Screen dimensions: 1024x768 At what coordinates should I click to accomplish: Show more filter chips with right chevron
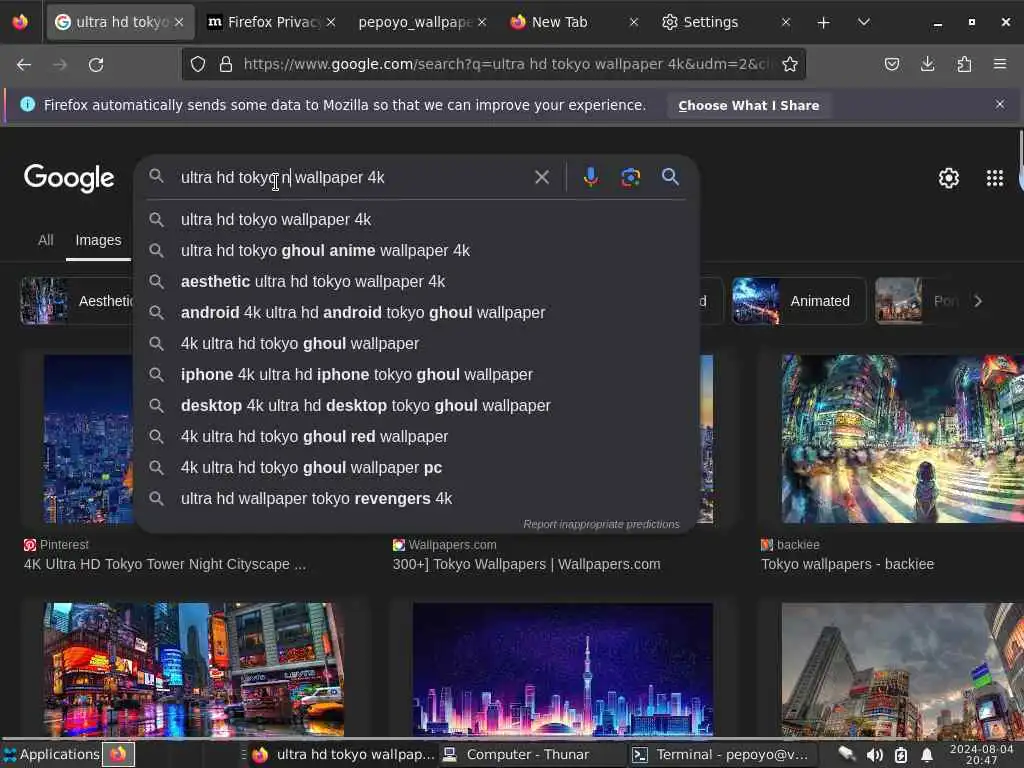978,301
